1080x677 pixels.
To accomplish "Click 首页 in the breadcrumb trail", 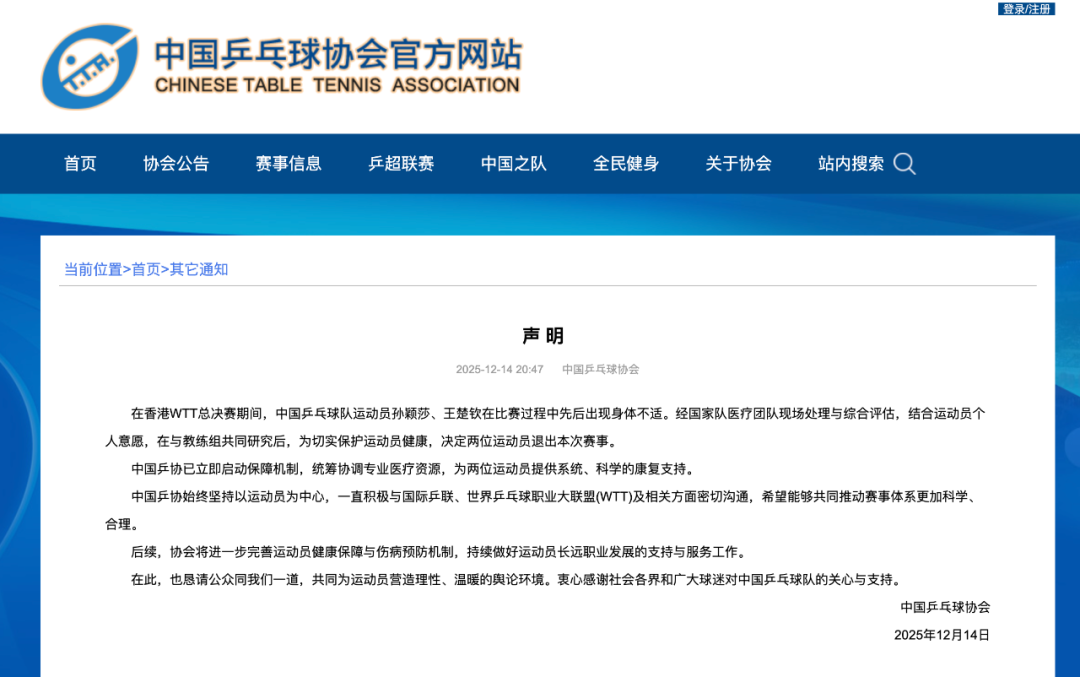I will pyautogui.click(x=146, y=269).
